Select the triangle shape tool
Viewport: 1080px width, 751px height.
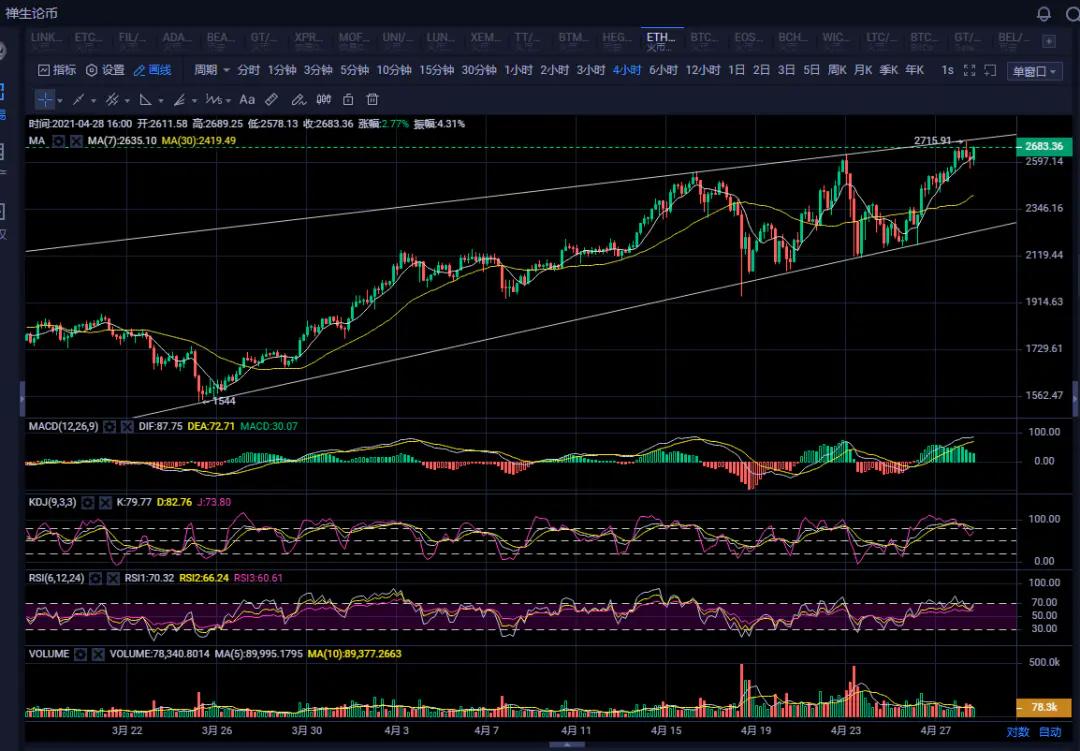(x=146, y=99)
